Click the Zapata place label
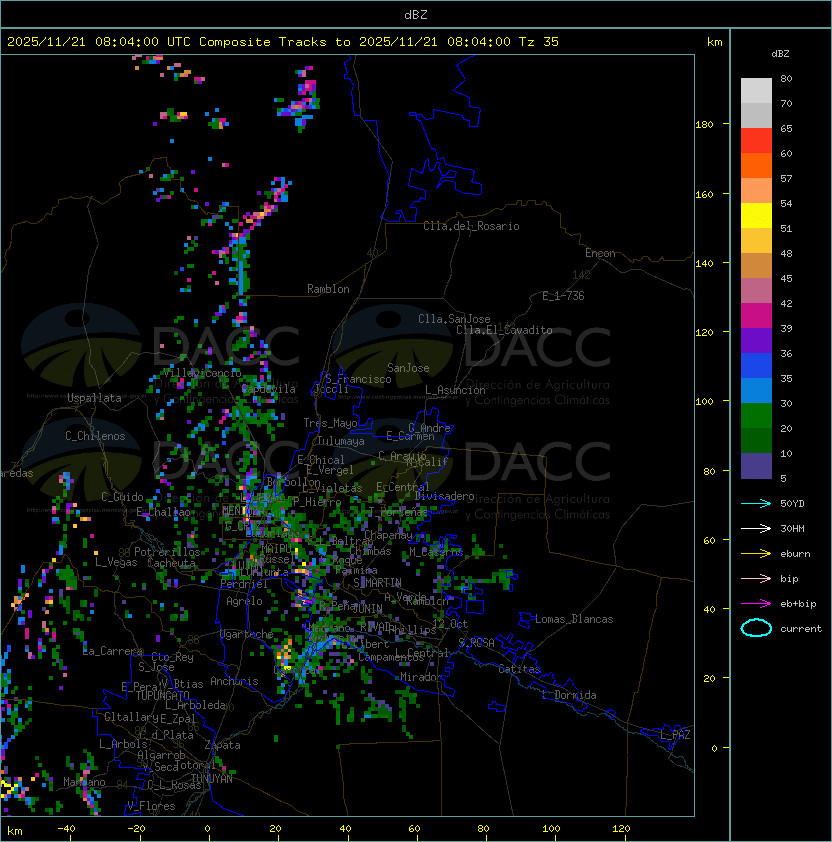 click(222, 745)
